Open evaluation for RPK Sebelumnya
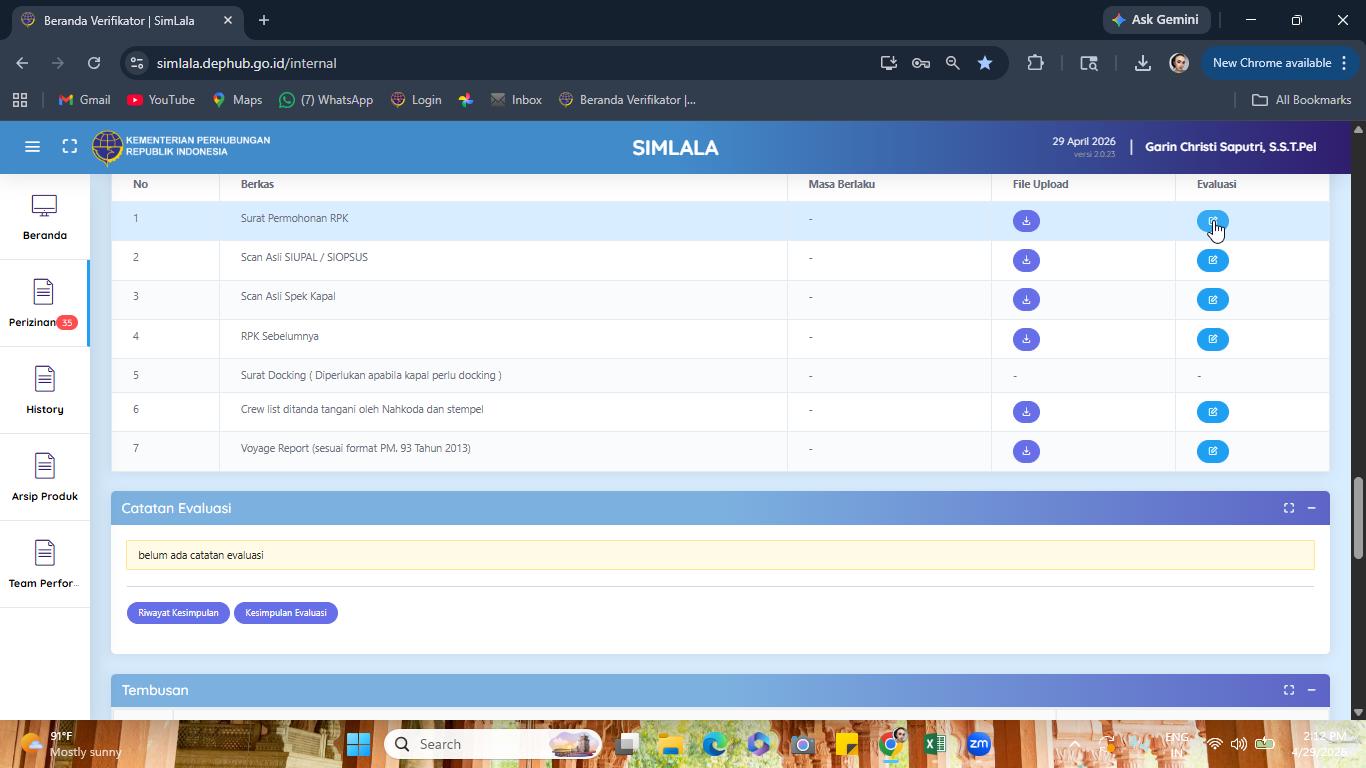 [x=1212, y=339]
